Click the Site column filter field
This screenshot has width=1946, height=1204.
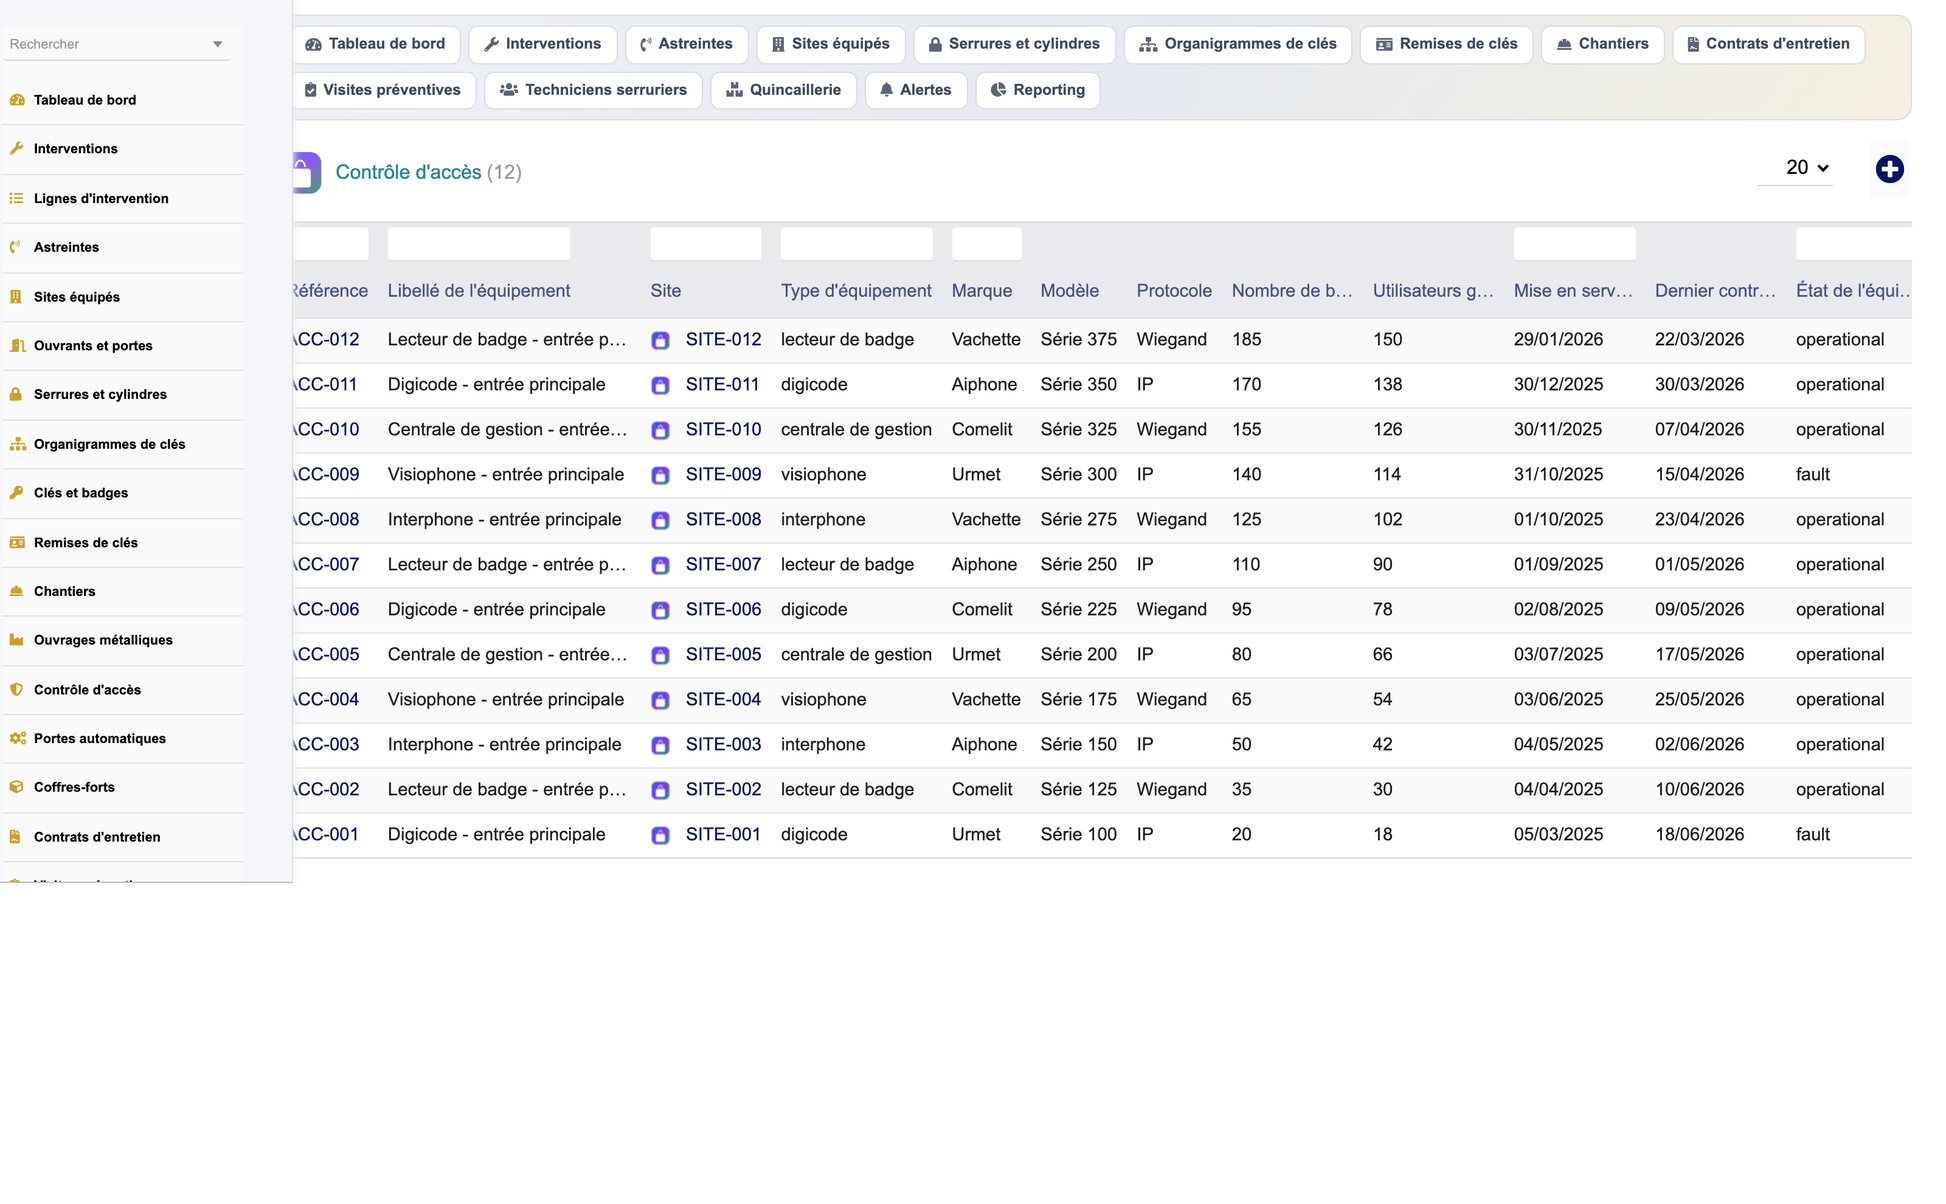click(x=706, y=244)
